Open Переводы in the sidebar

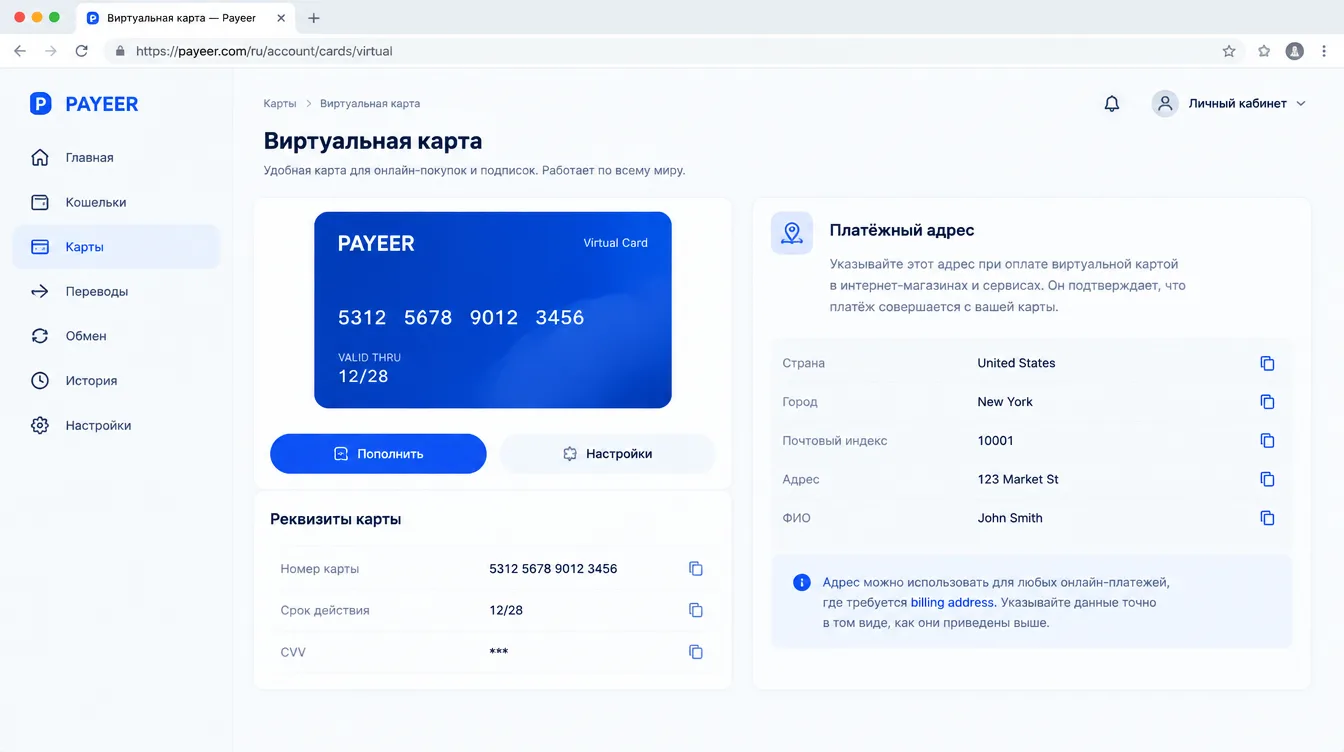click(116, 292)
